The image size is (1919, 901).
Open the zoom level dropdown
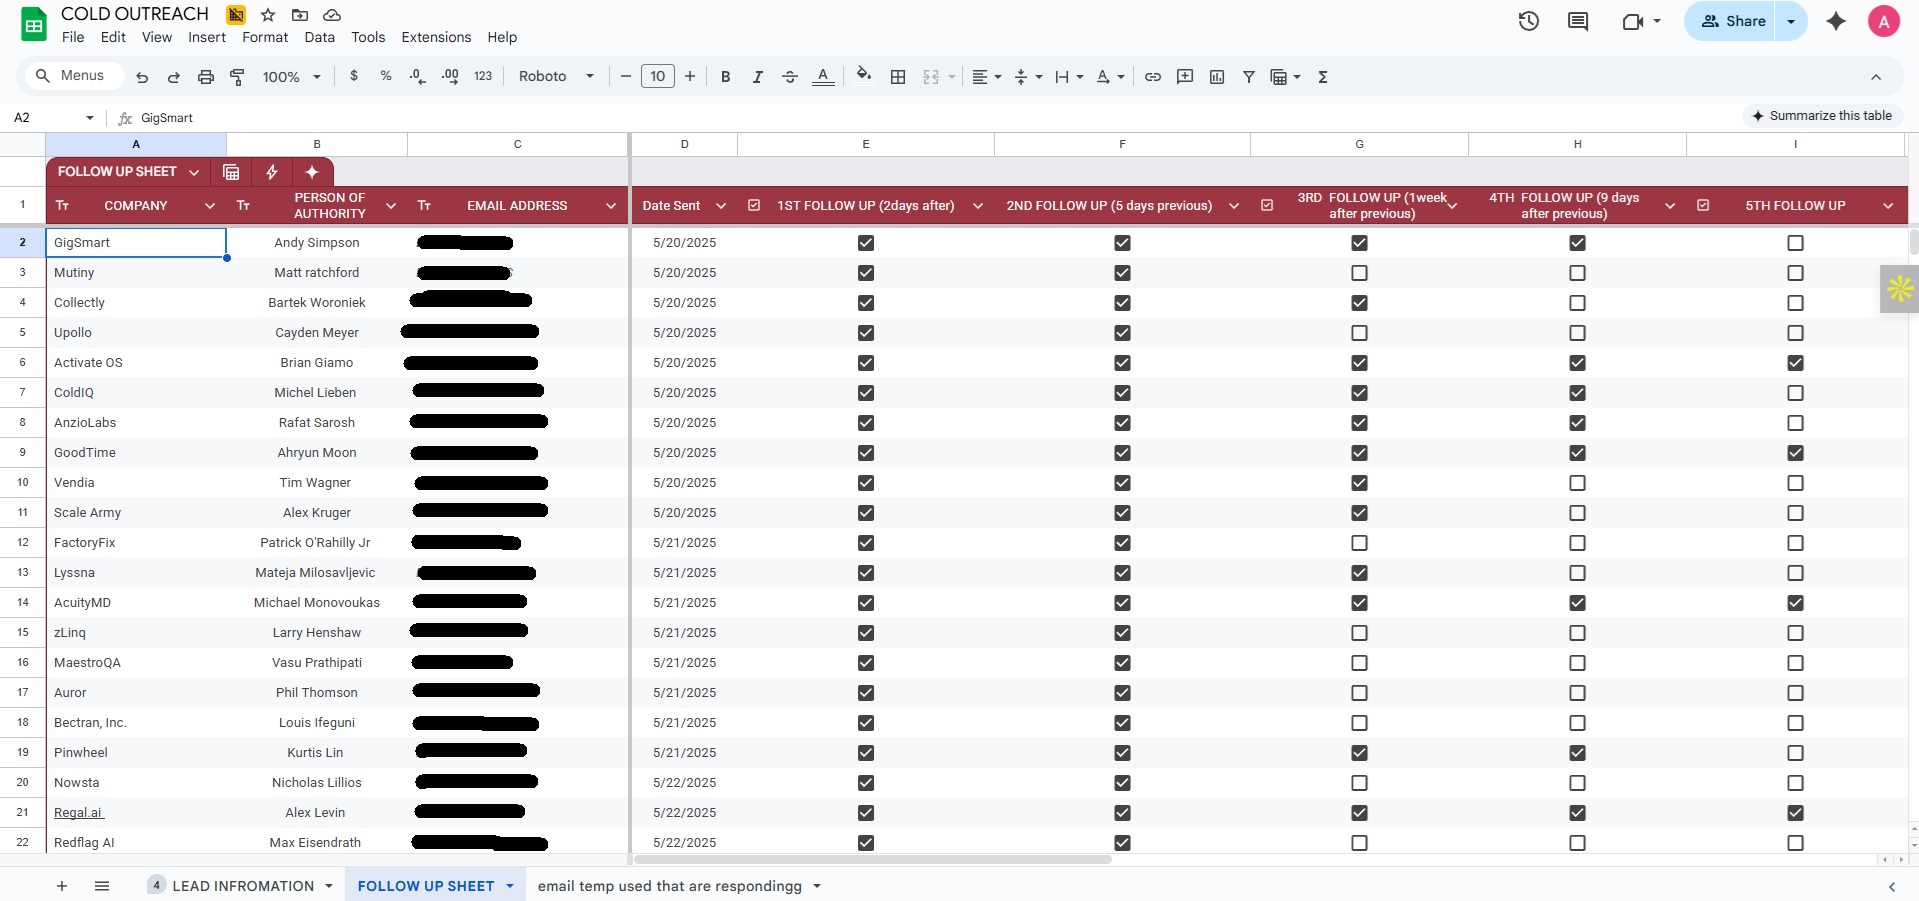click(292, 77)
